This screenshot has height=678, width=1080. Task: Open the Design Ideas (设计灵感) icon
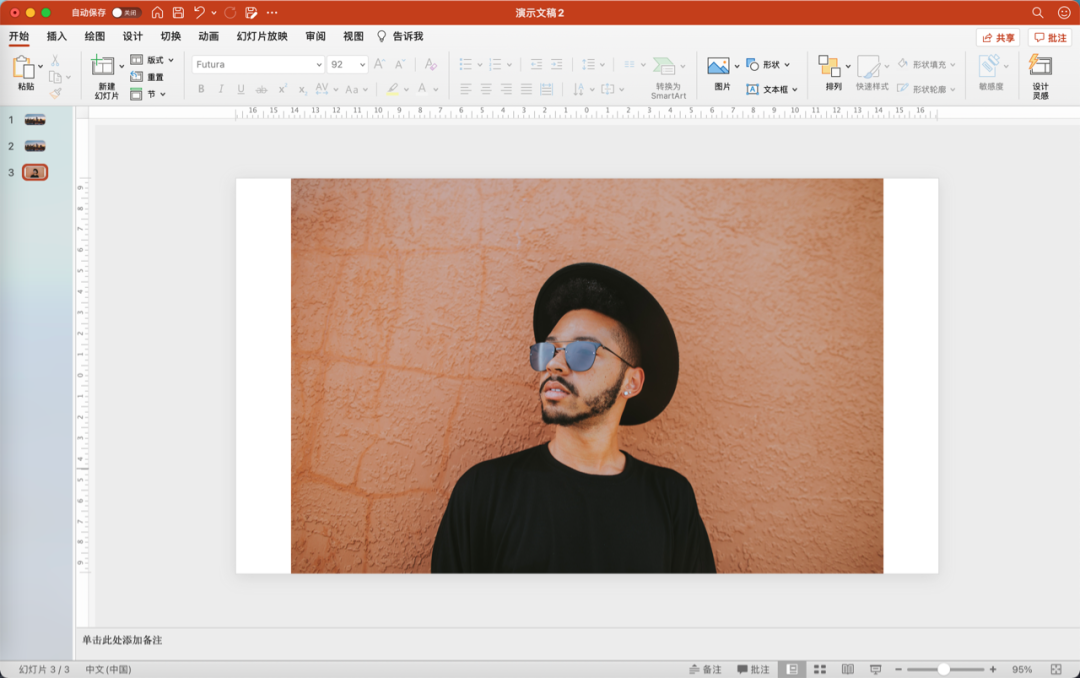1040,65
